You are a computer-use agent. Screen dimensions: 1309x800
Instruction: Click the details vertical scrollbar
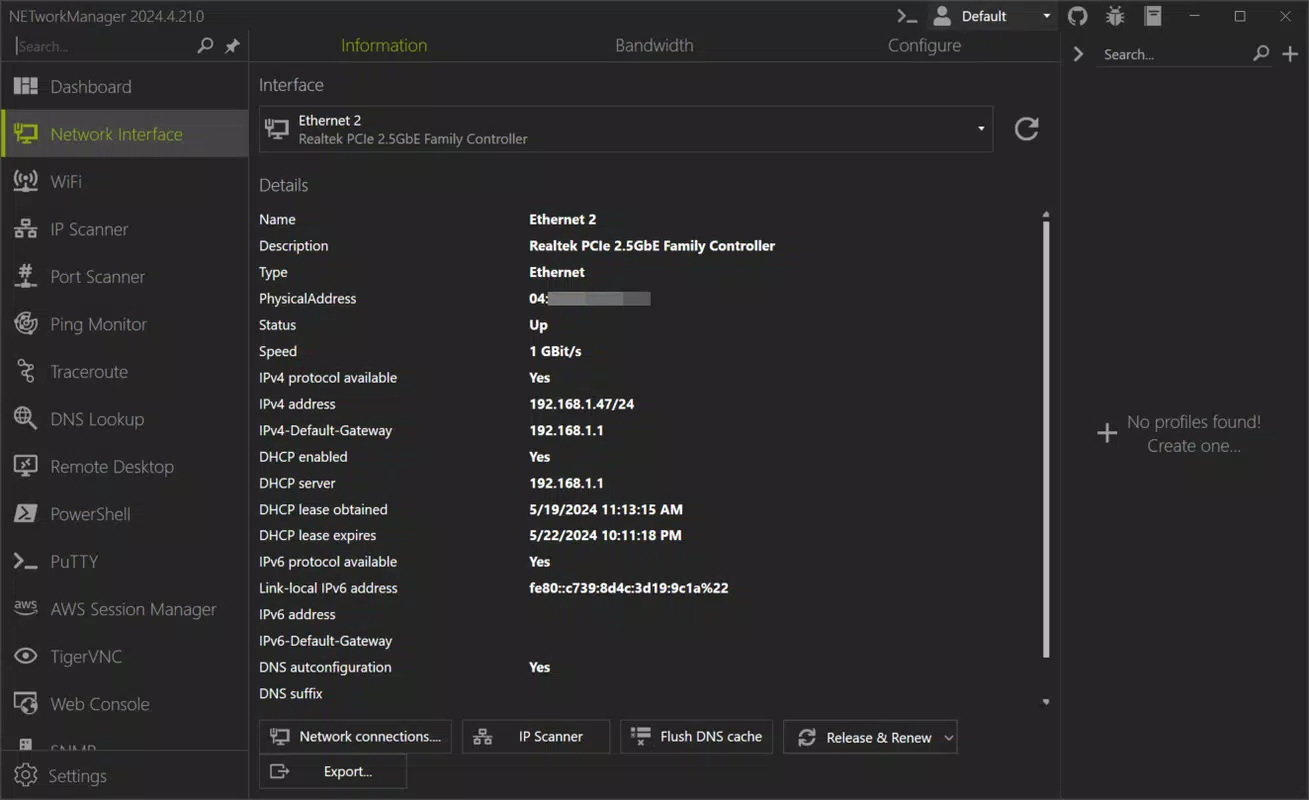[1046, 440]
